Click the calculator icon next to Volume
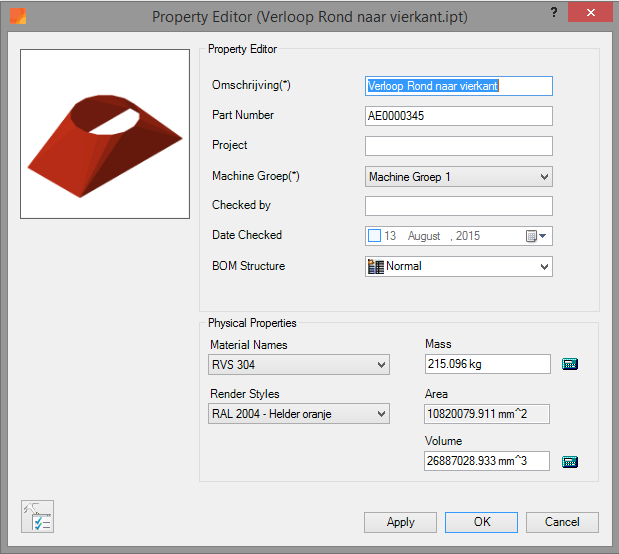The height and width of the screenshot is (554, 619). pos(570,462)
